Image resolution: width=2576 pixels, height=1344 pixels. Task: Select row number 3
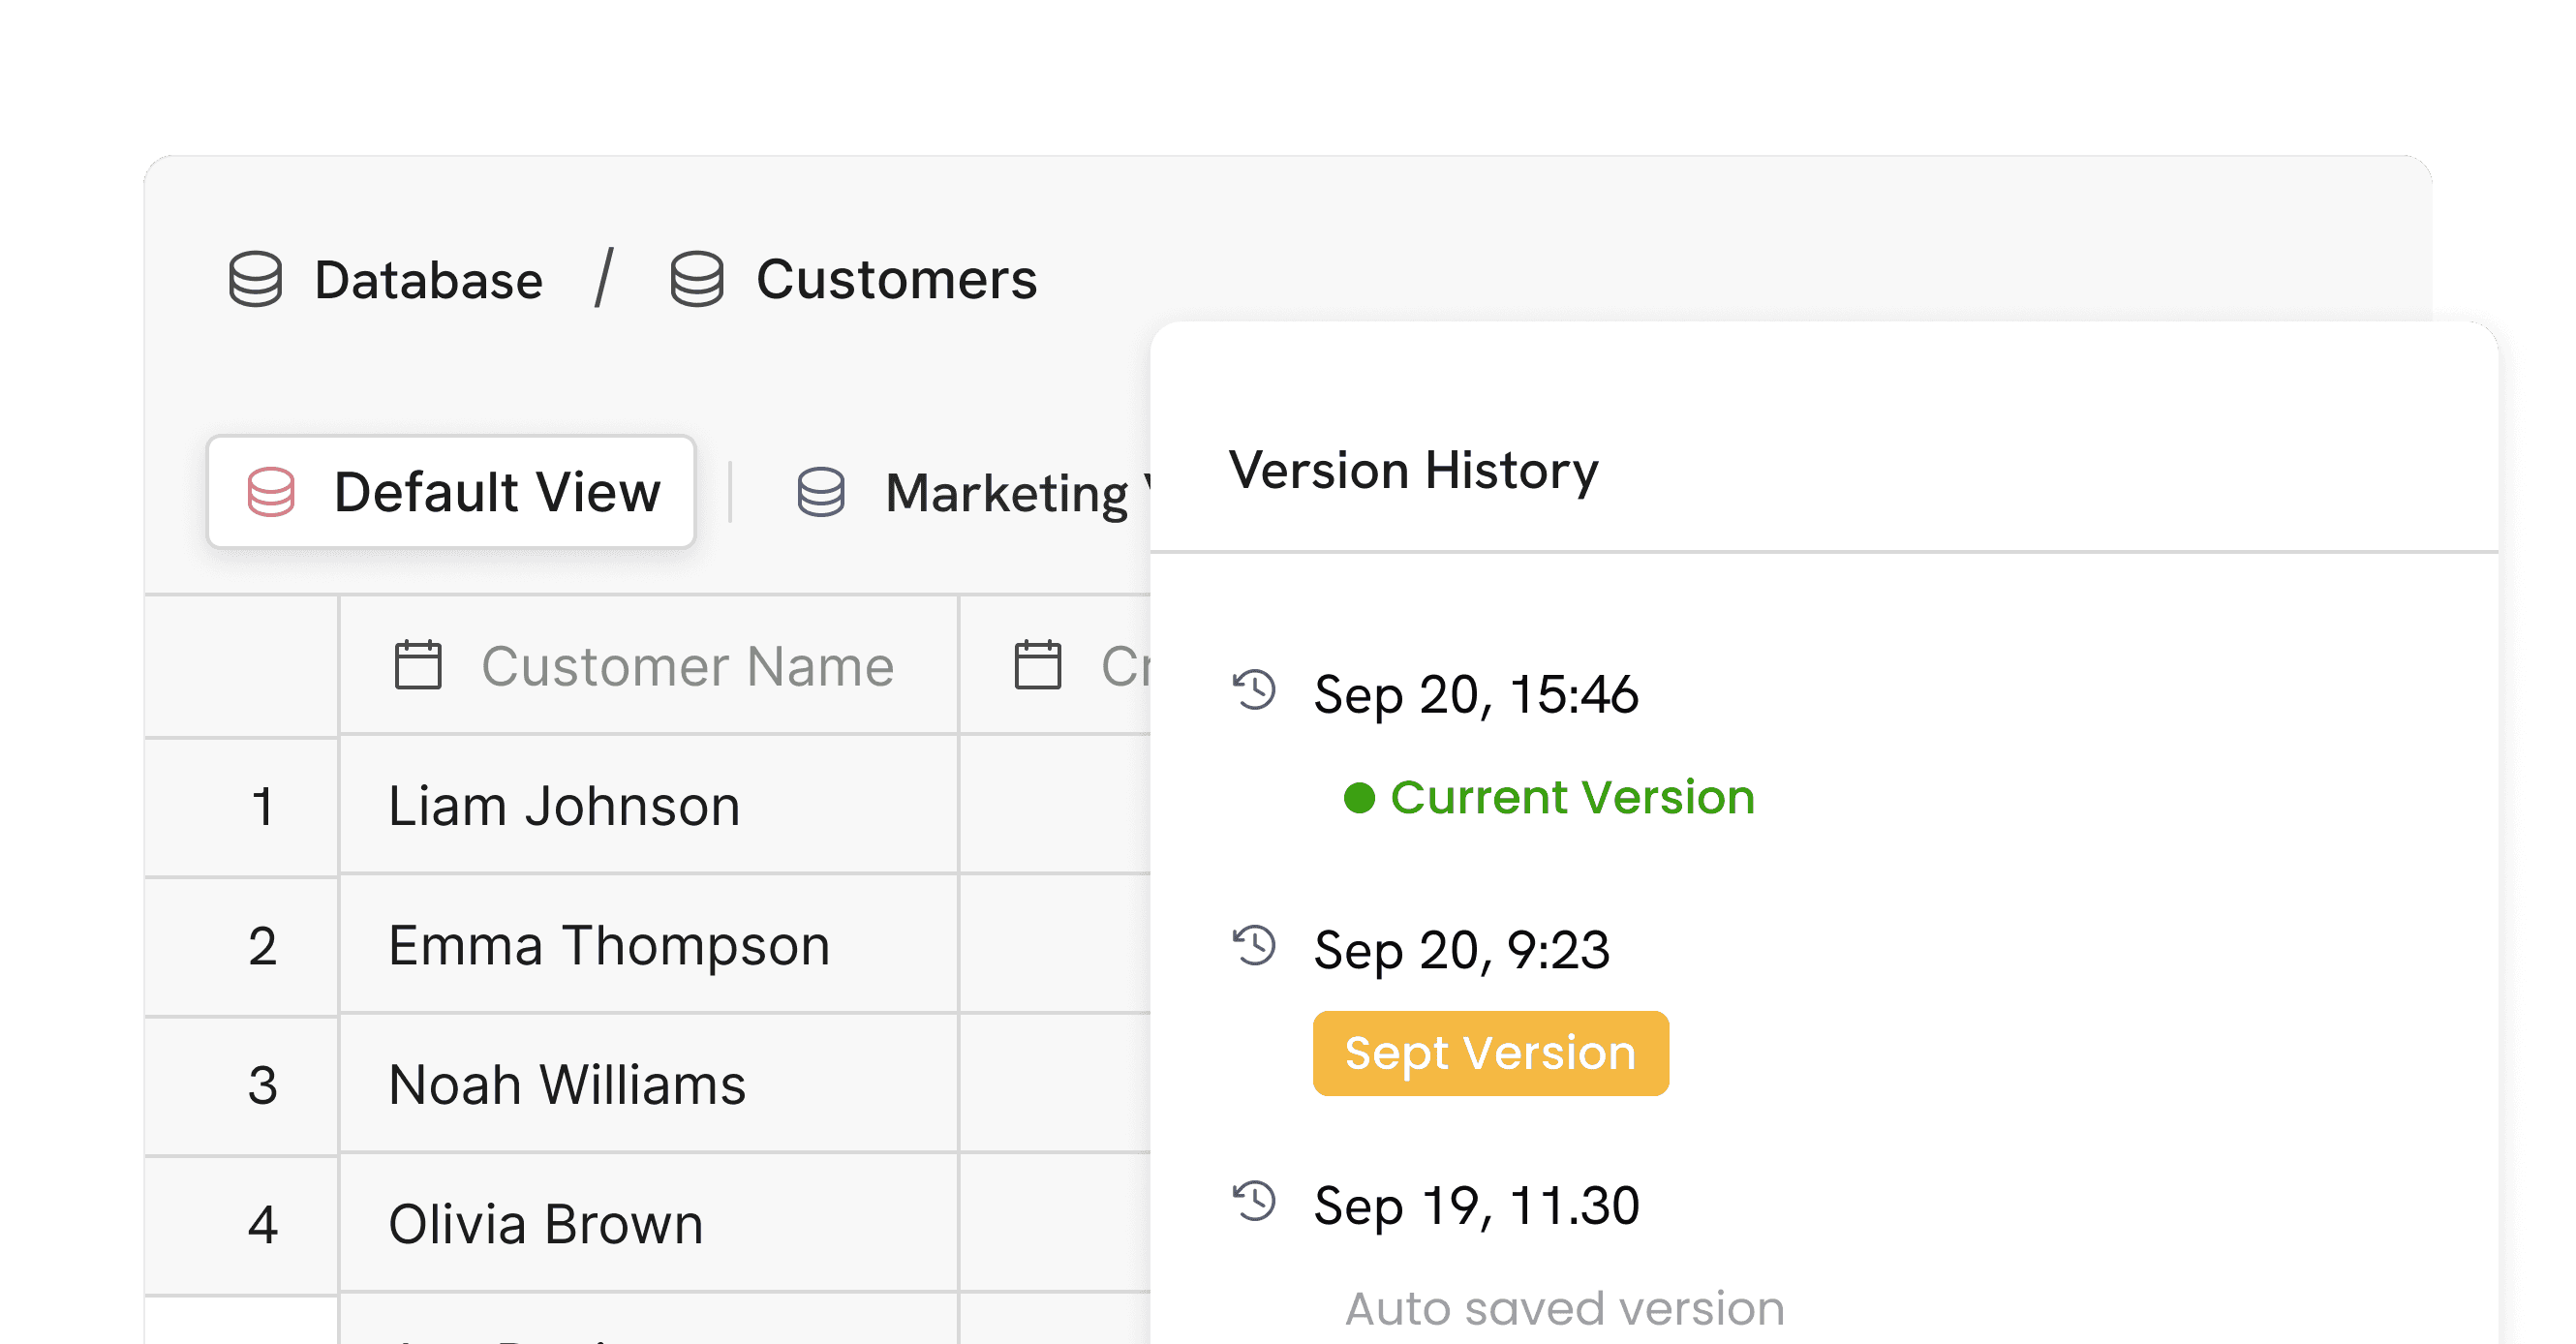(262, 1085)
